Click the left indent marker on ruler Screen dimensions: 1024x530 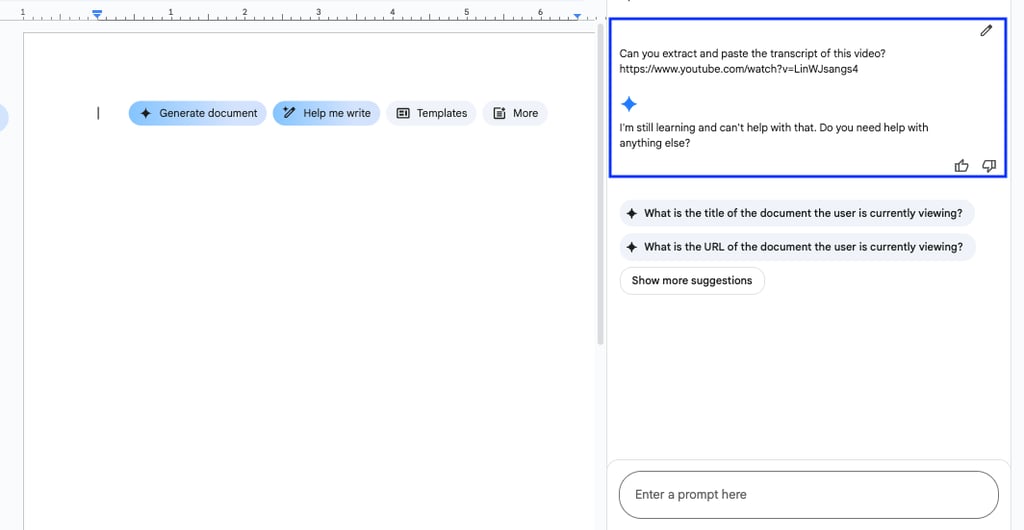point(97,13)
